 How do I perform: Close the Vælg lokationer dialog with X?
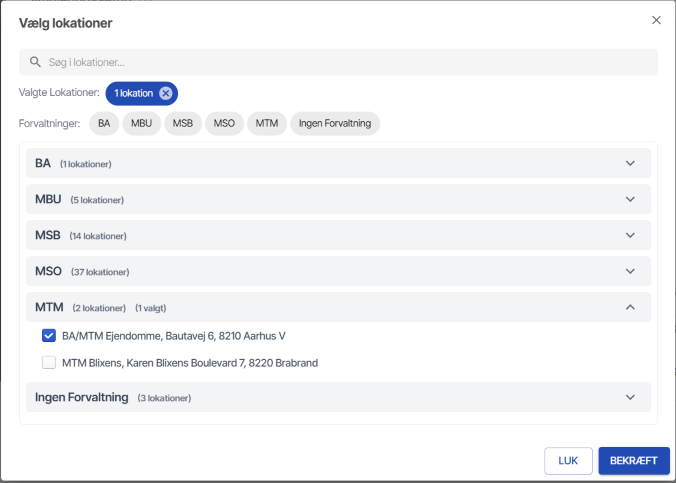coord(656,20)
